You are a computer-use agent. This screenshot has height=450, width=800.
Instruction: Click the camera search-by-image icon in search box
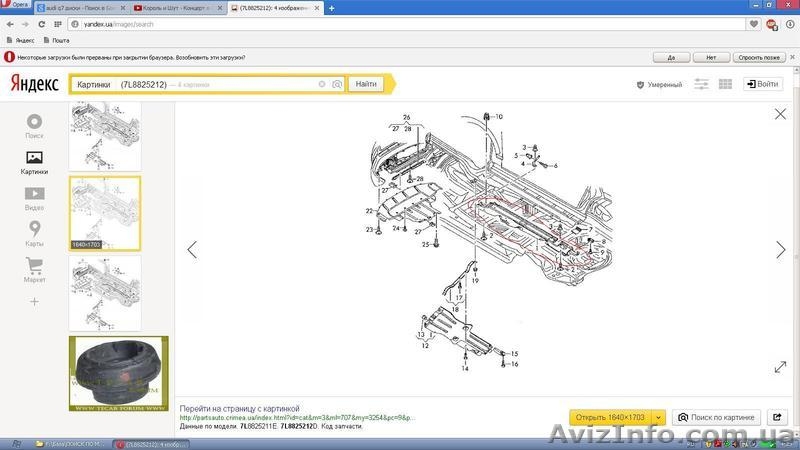[337, 85]
